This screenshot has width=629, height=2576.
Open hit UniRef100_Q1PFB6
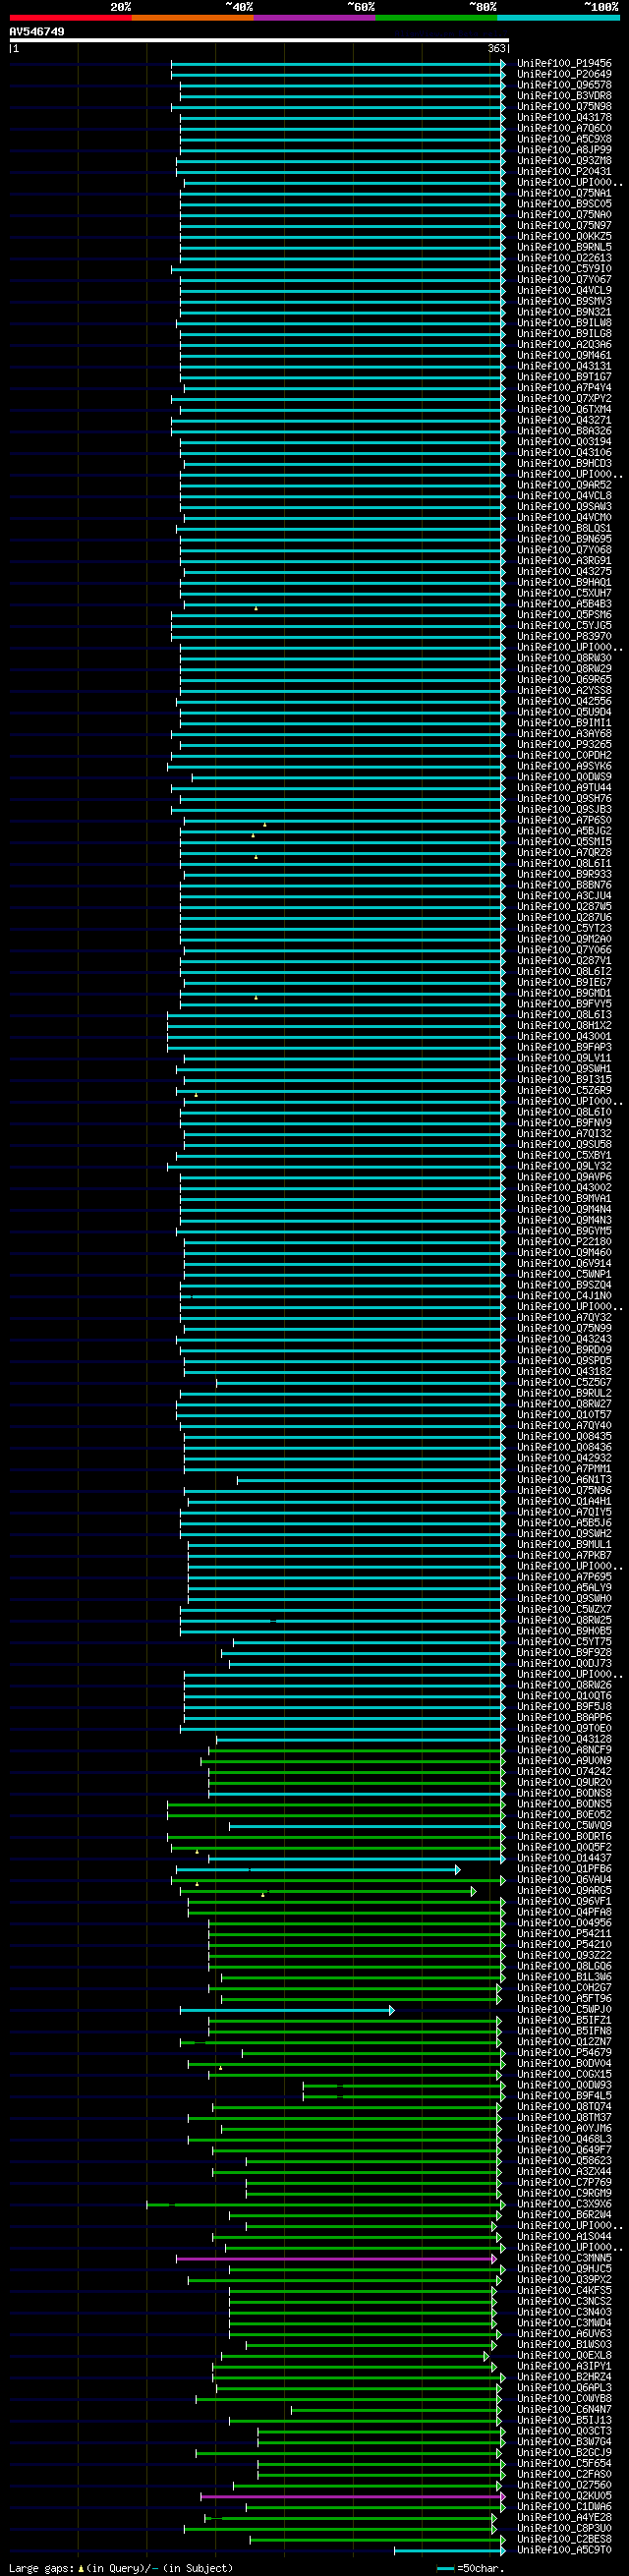point(564,1869)
